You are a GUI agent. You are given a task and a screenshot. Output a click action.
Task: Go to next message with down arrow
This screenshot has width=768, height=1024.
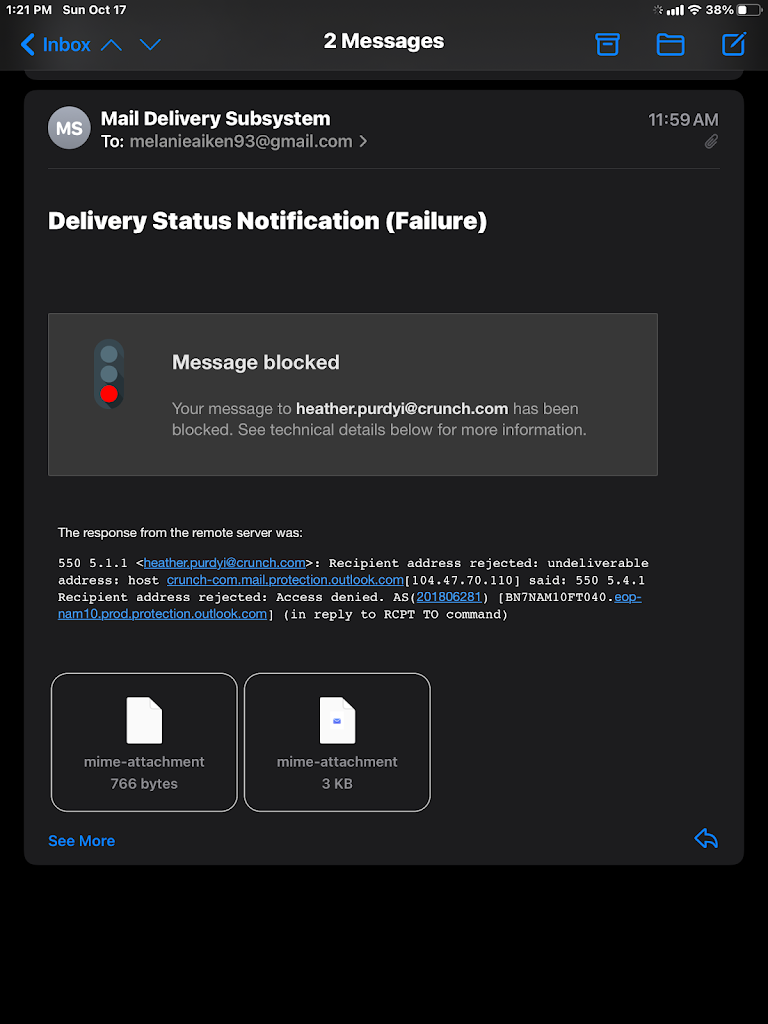(x=150, y=44)
